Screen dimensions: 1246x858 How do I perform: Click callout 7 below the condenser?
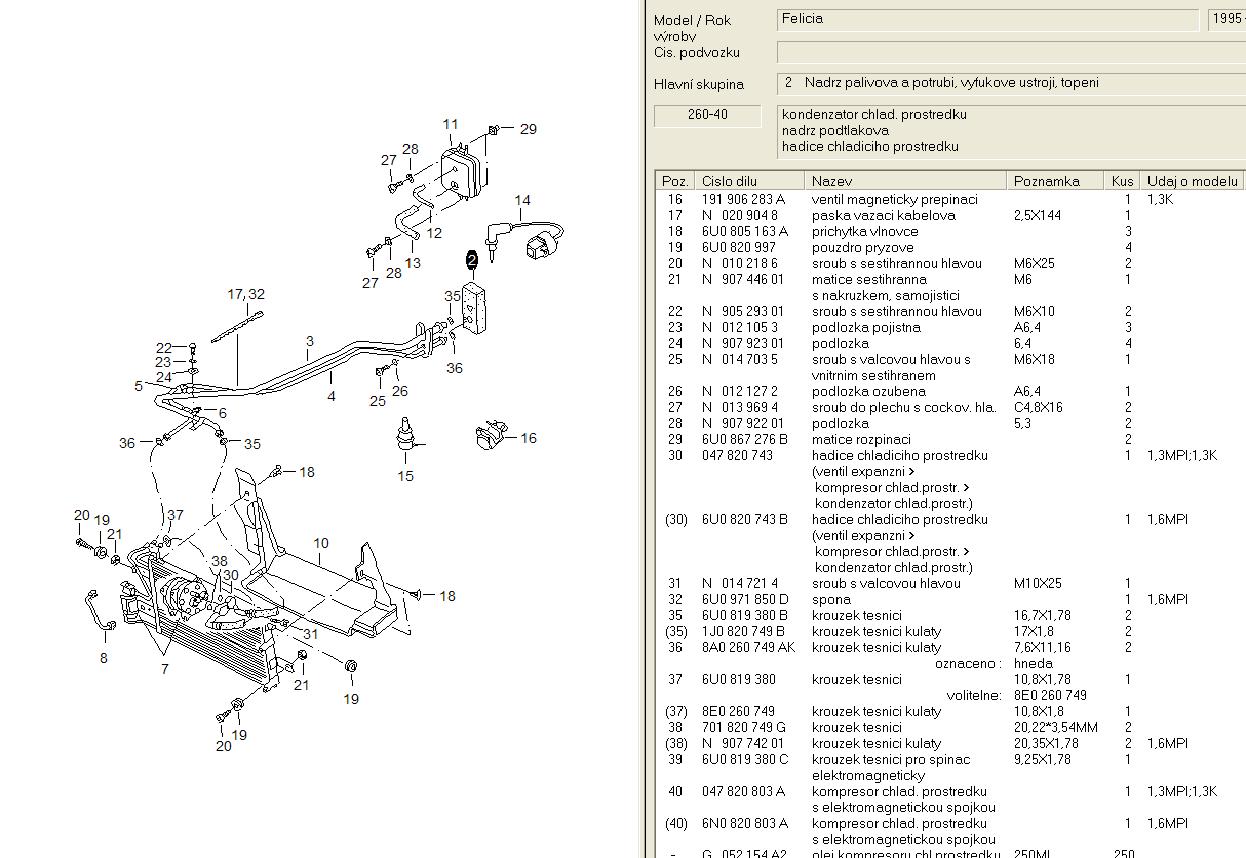[x=165, y=669]
